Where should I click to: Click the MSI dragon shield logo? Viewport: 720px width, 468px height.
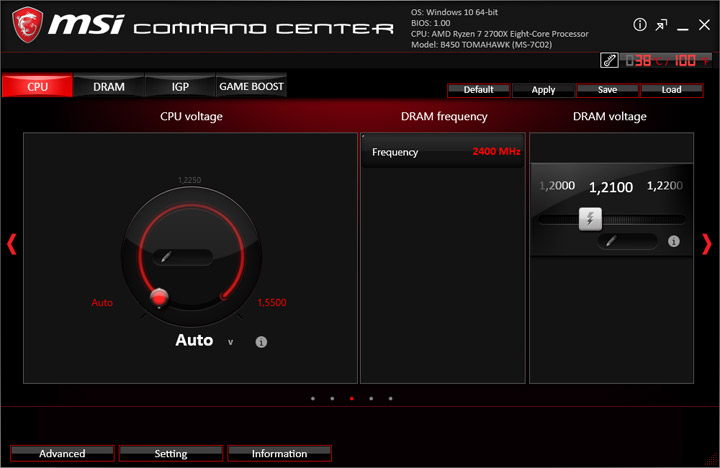[x=28, y=25]
